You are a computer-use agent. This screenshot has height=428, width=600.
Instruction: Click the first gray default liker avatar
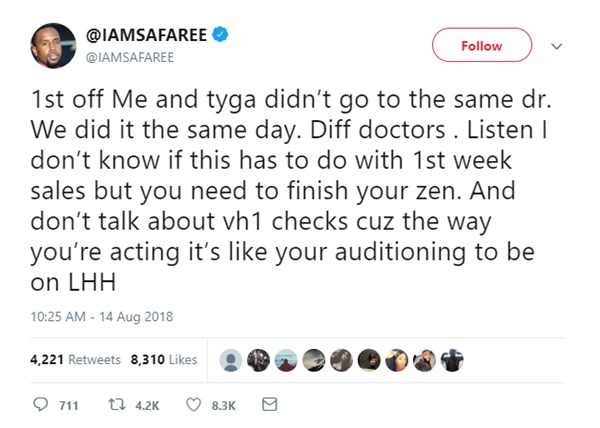pyautogui.click(x=232, y=360)
